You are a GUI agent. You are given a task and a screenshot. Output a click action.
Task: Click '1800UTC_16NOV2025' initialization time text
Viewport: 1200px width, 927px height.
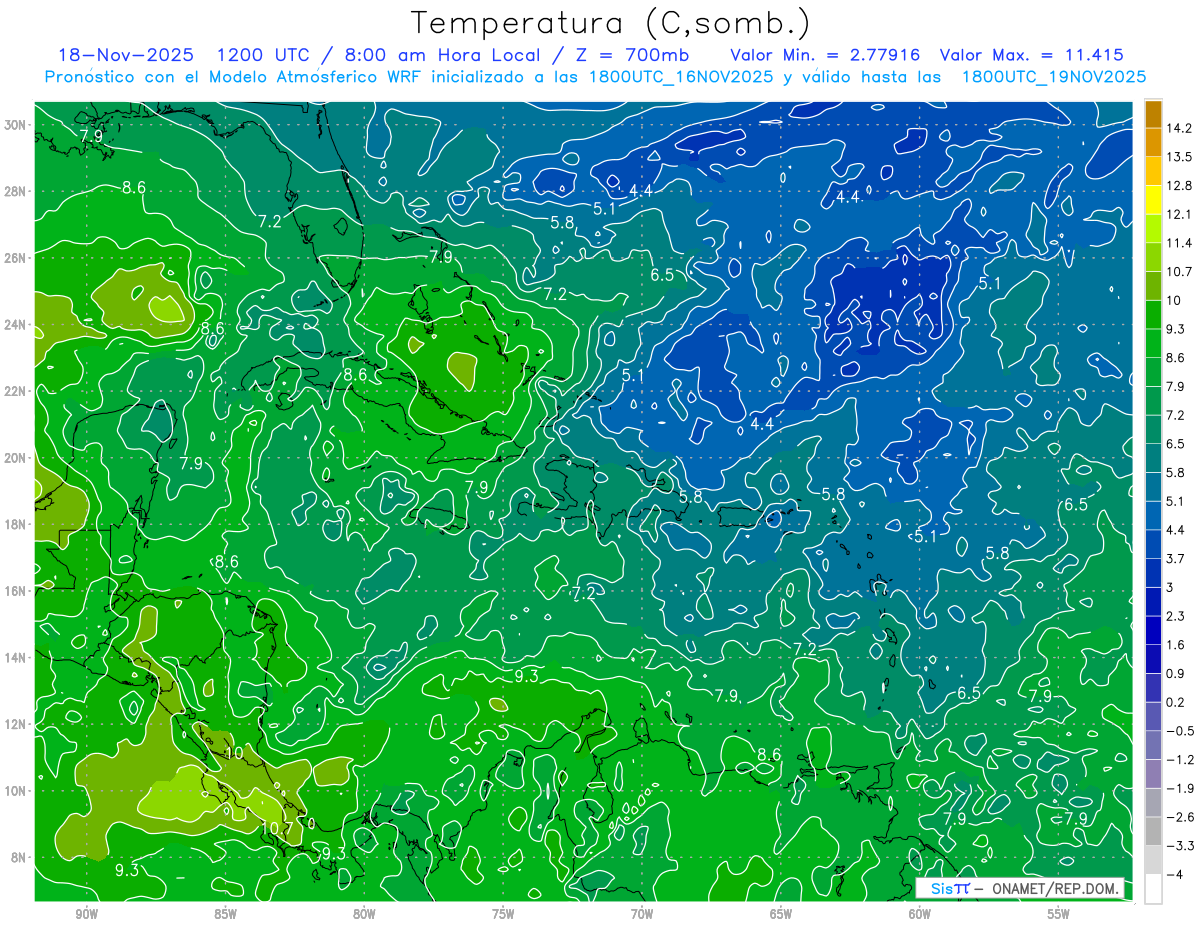(681, 76)
